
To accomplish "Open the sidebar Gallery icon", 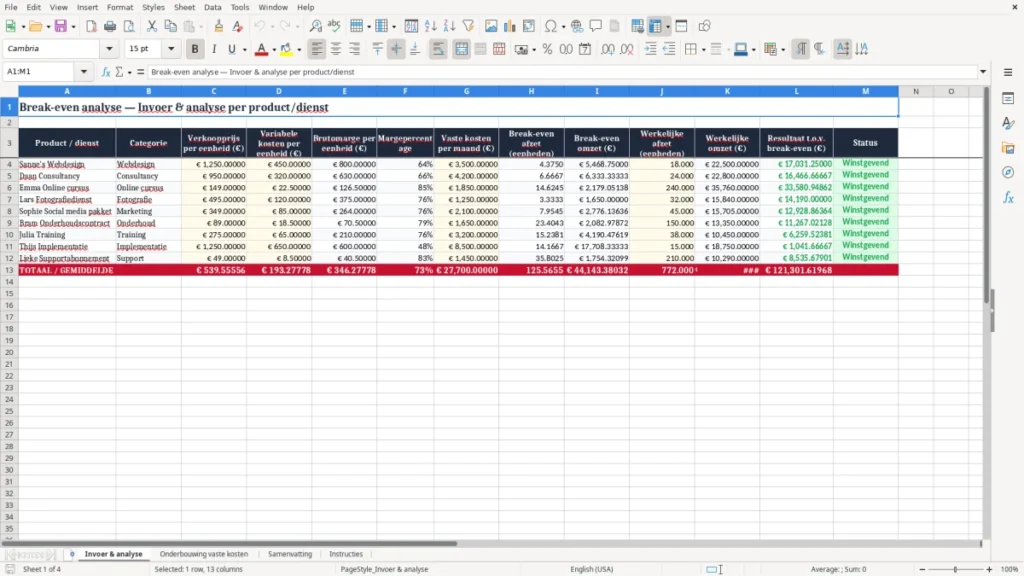I will pyautogui.click(x=1008, y=148).
